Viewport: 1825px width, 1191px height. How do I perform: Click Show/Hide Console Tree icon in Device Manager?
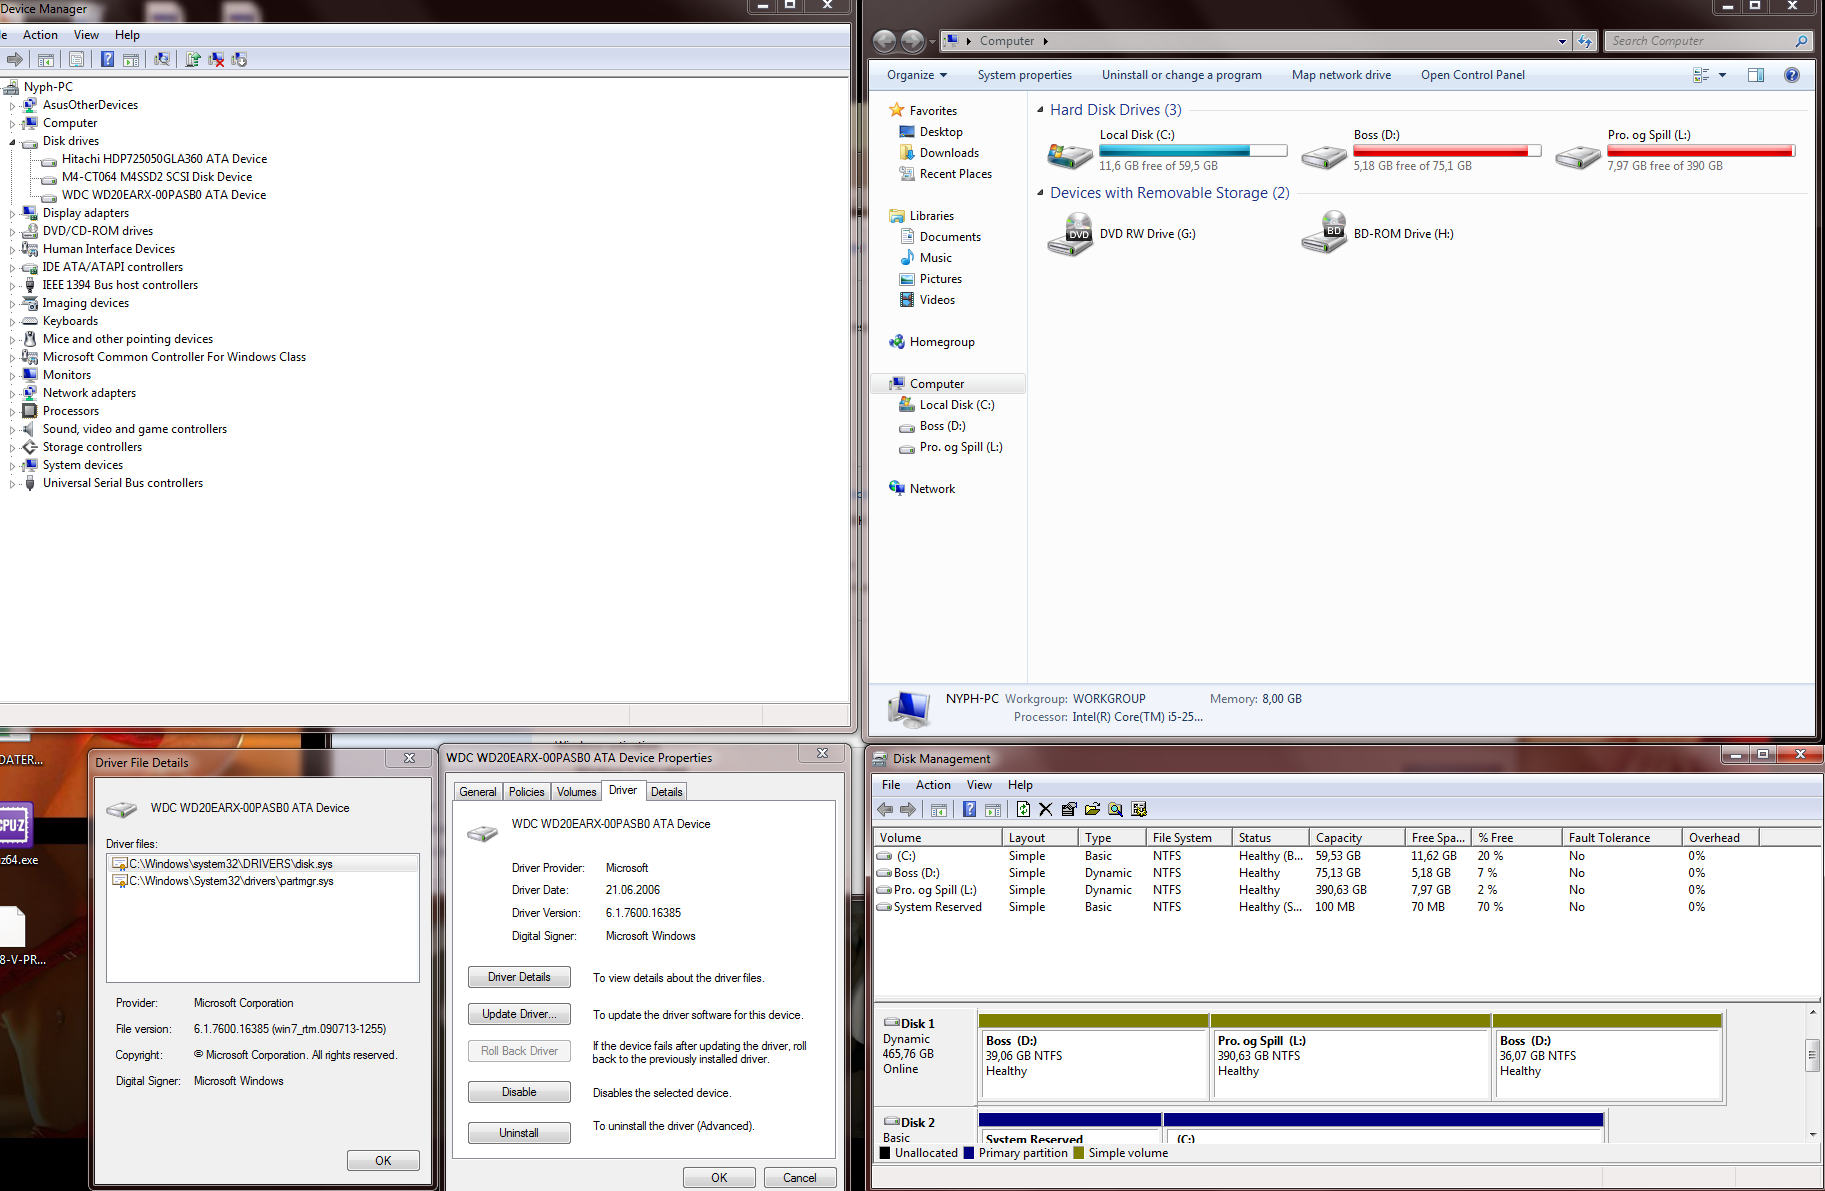coord(46,60)
